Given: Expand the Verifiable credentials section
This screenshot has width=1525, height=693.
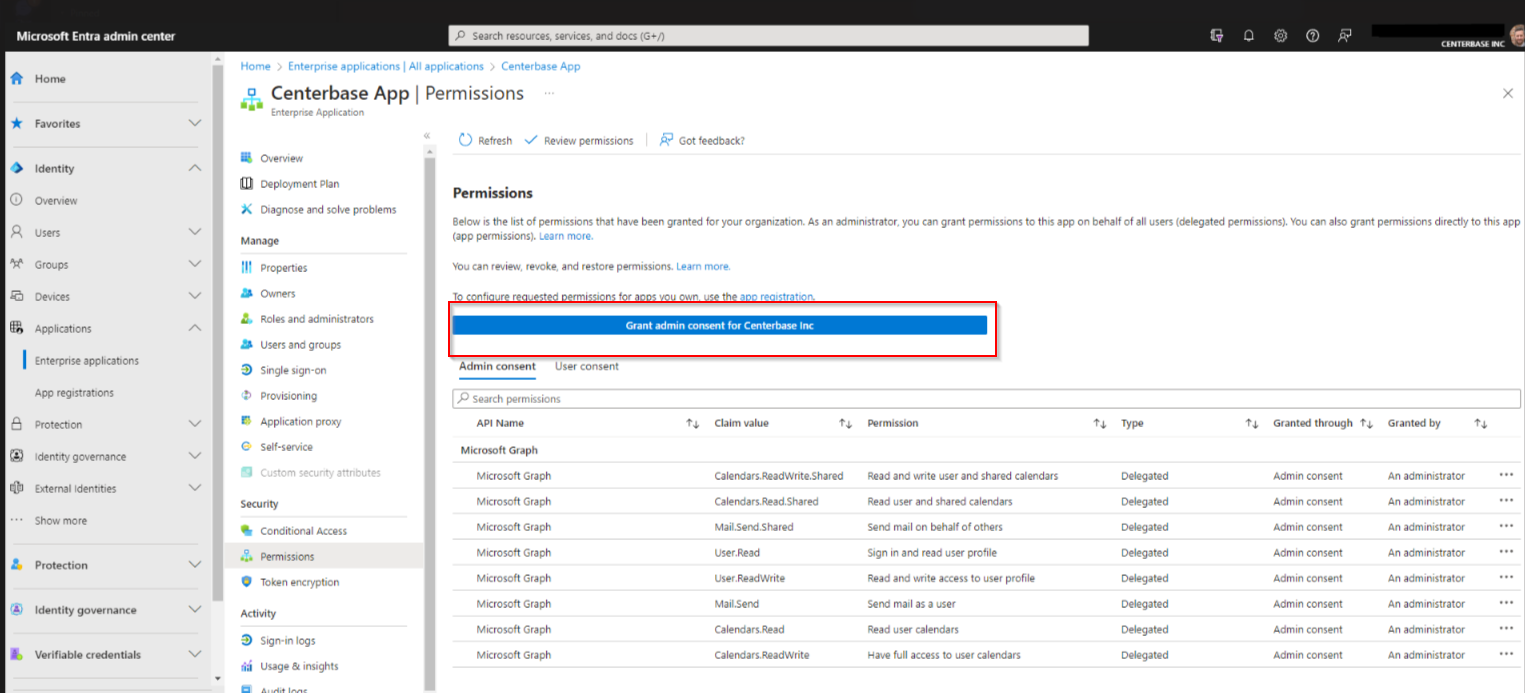Looking at the screenshot, I should (x=195, y=654).
